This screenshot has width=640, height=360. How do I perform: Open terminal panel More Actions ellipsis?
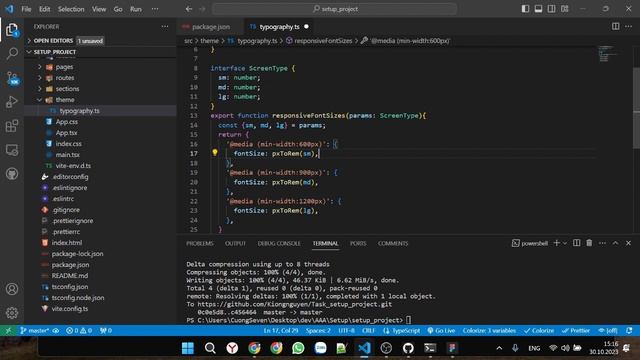(x=602, y=243)
